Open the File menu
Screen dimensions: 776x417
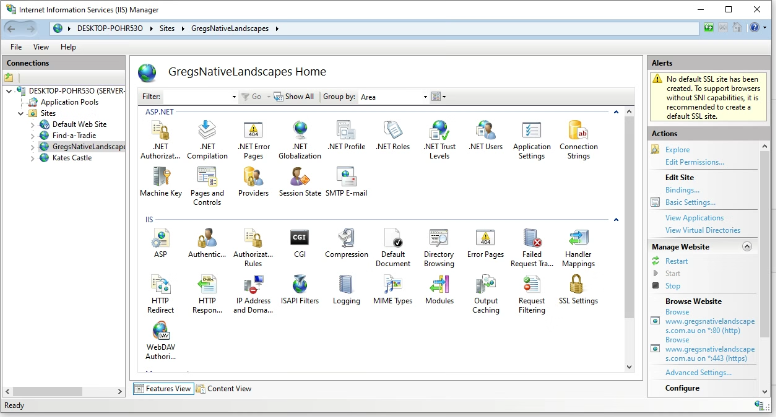(x=16, y=47)
